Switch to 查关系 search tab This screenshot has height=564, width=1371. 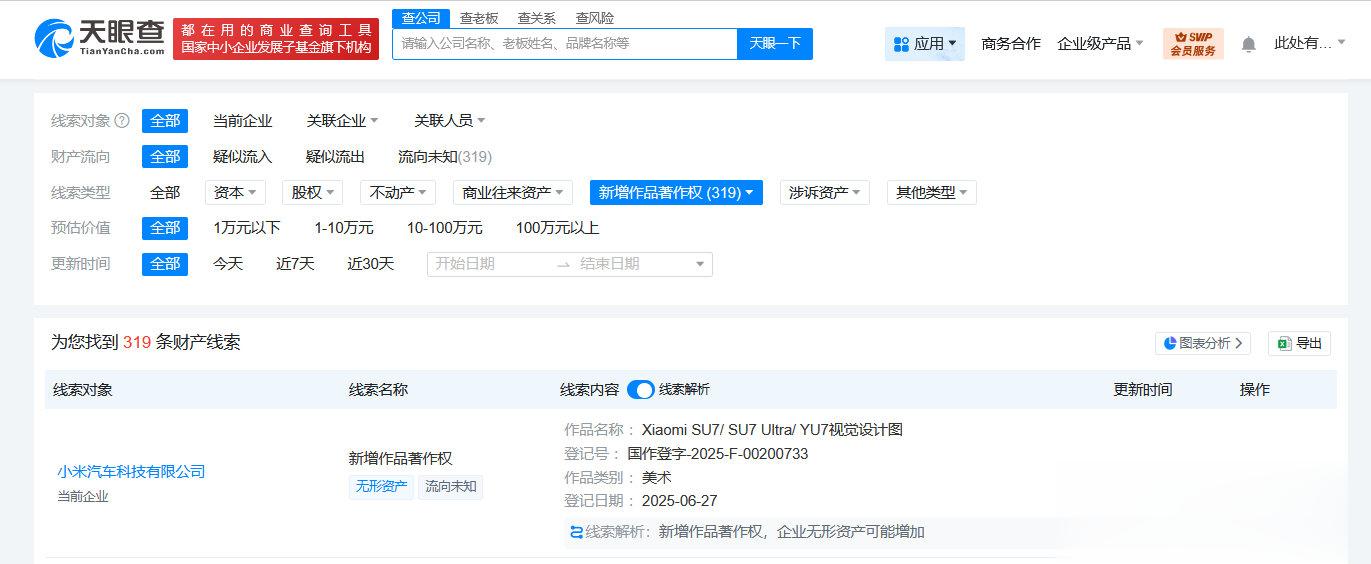(x=537, y=18)
